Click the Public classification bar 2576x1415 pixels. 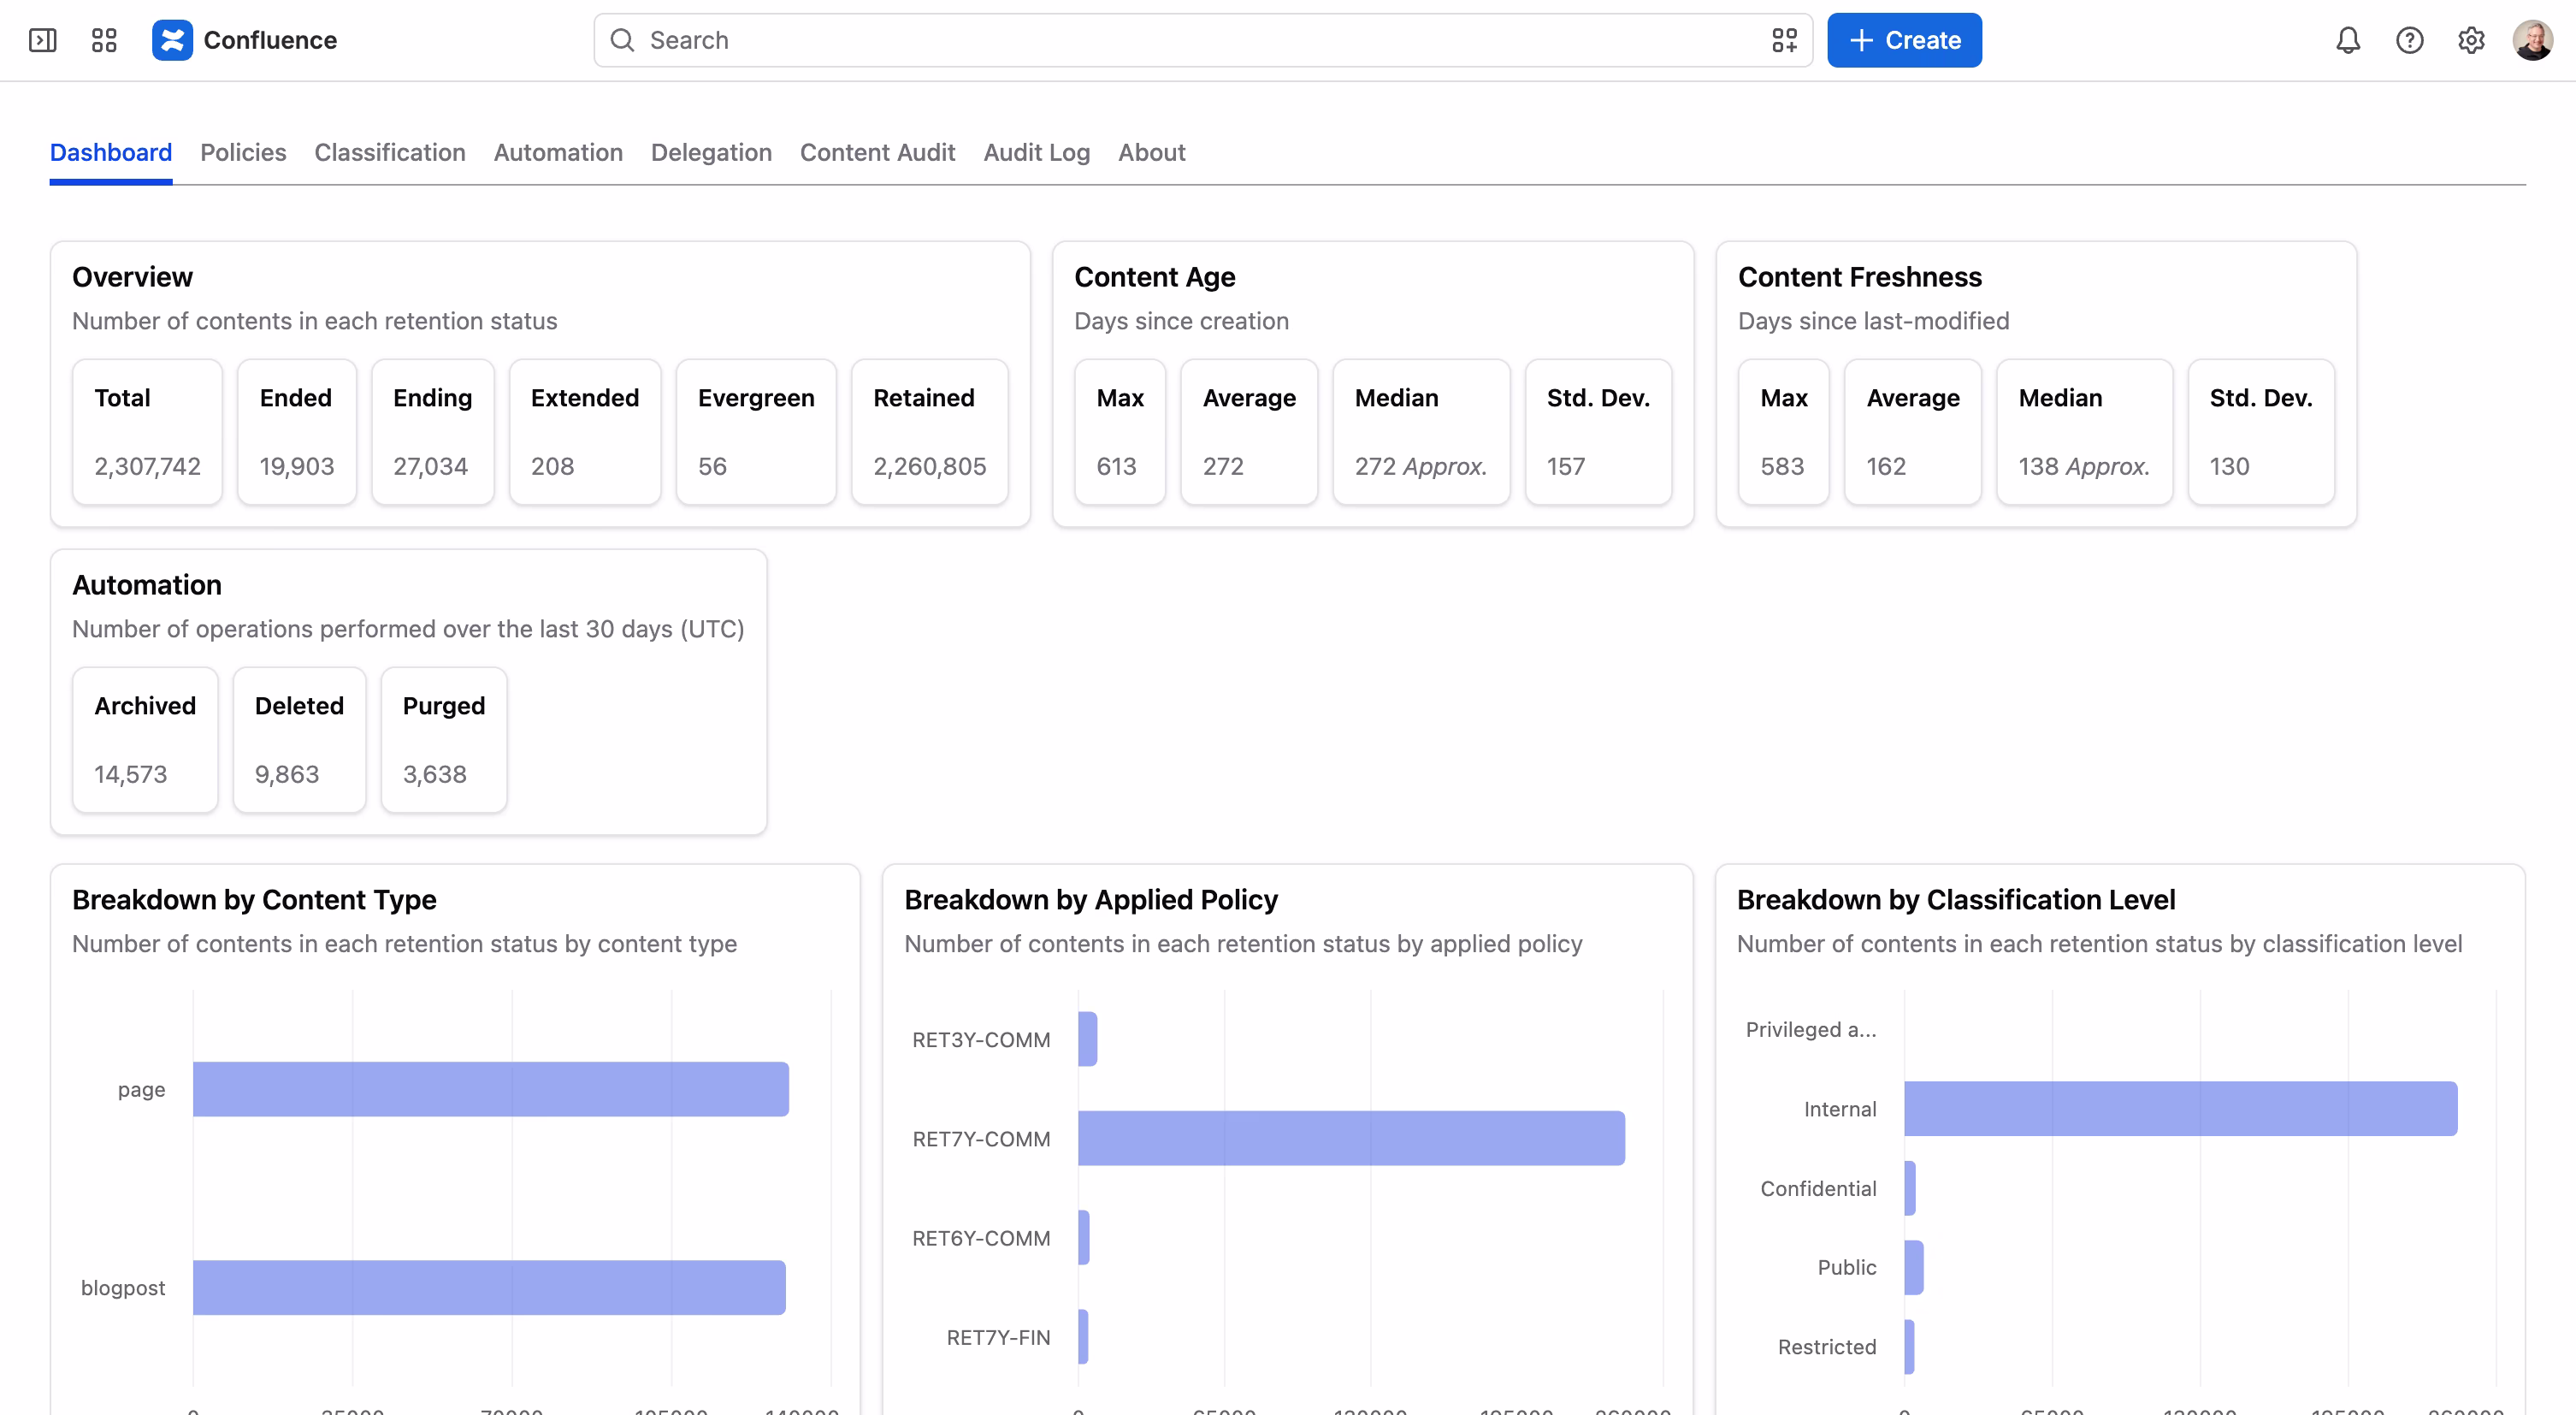(1913, 1267)
